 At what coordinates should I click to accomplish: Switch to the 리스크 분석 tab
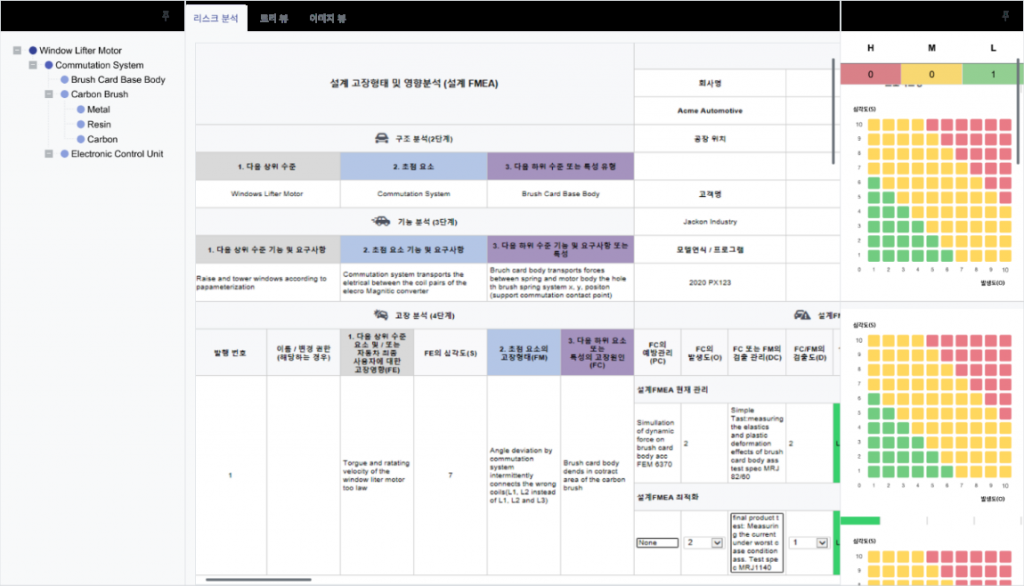[216, 18]
